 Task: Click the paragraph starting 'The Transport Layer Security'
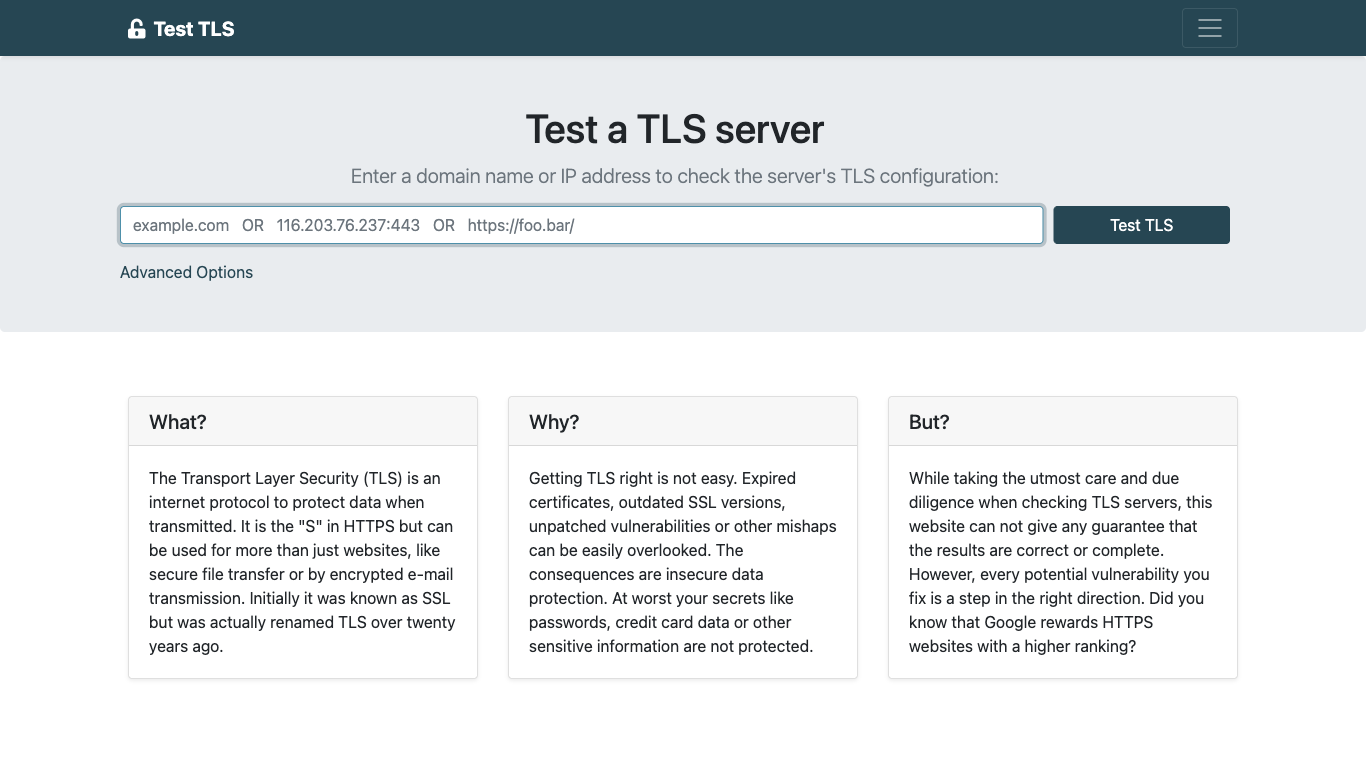(303, 562)
